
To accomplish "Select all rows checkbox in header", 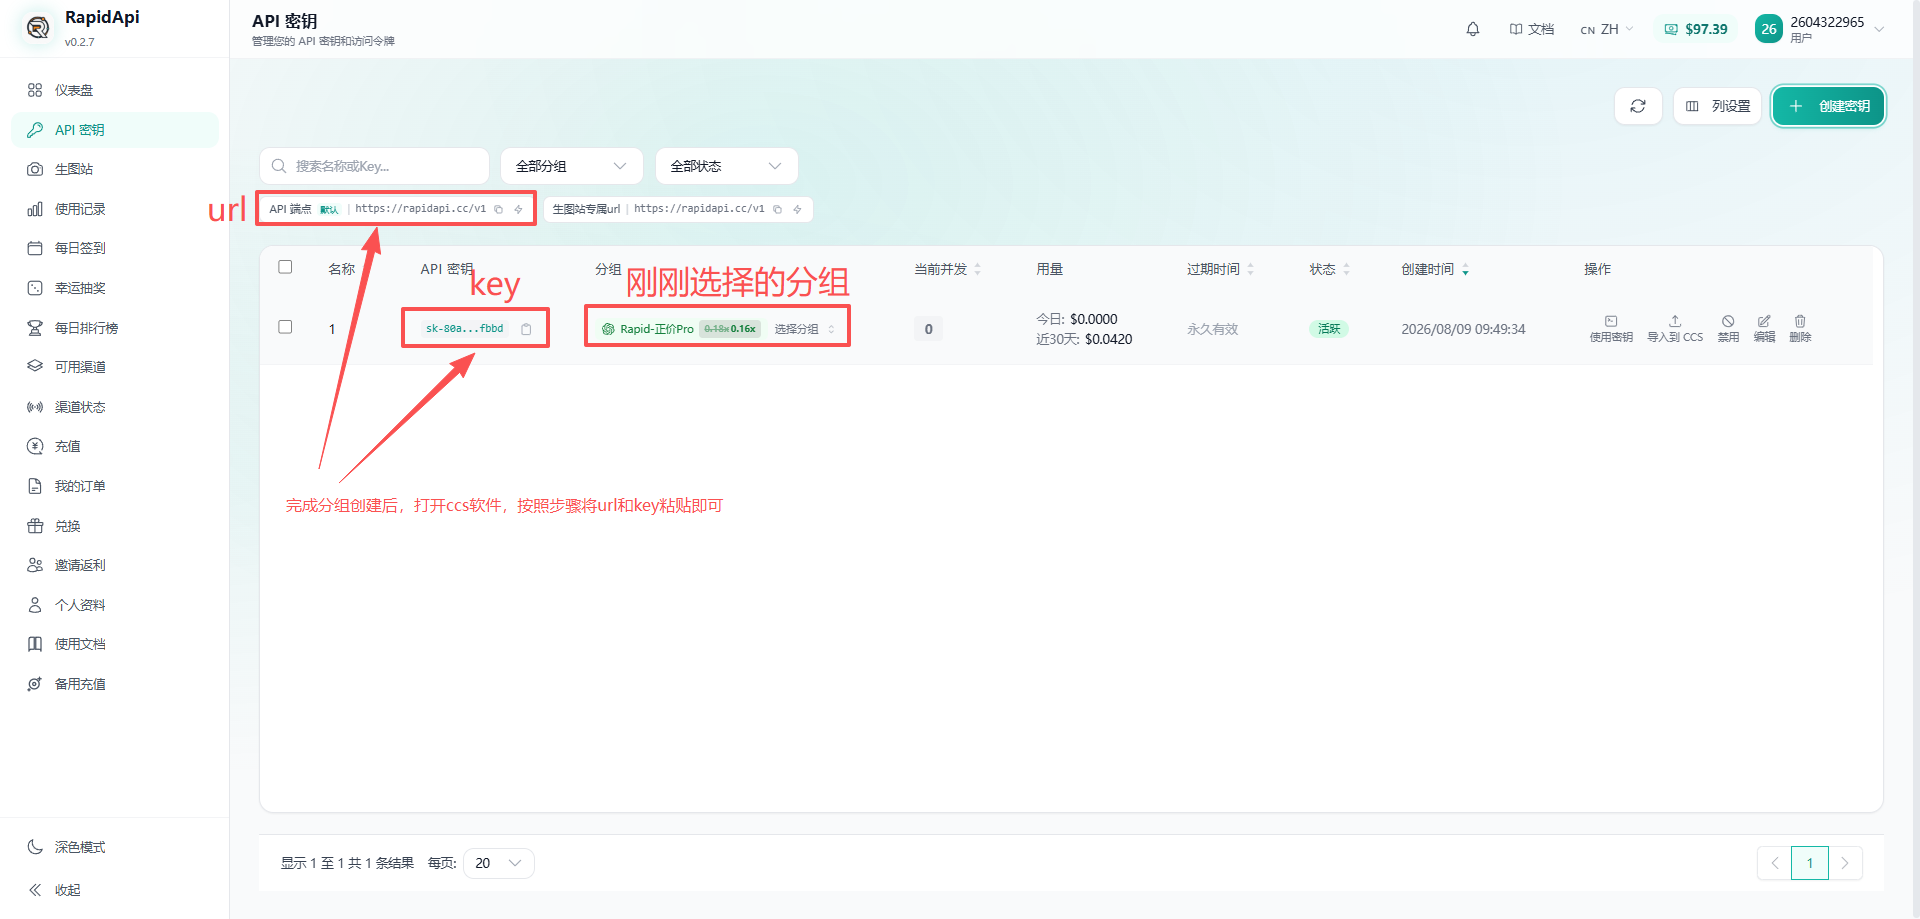I will coord(285,267).
